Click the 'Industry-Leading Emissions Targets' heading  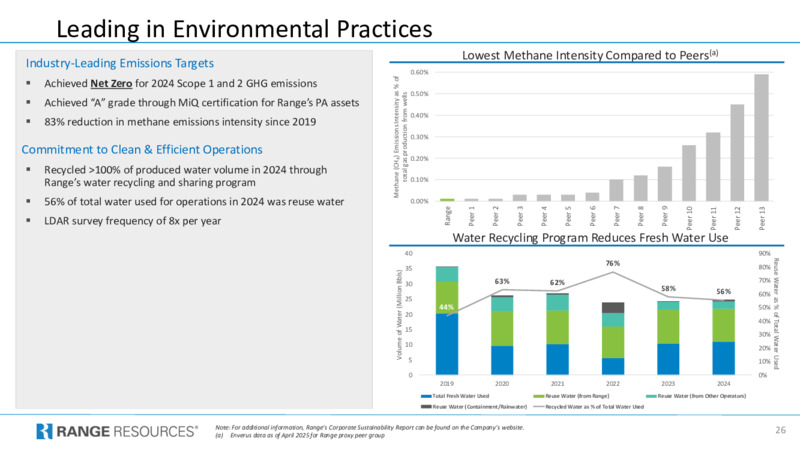tap(119, 63)
